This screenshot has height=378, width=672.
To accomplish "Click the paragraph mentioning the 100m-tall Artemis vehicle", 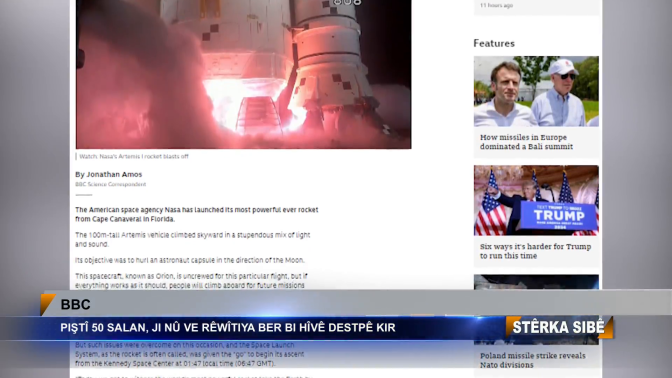I will pos(192,240).
